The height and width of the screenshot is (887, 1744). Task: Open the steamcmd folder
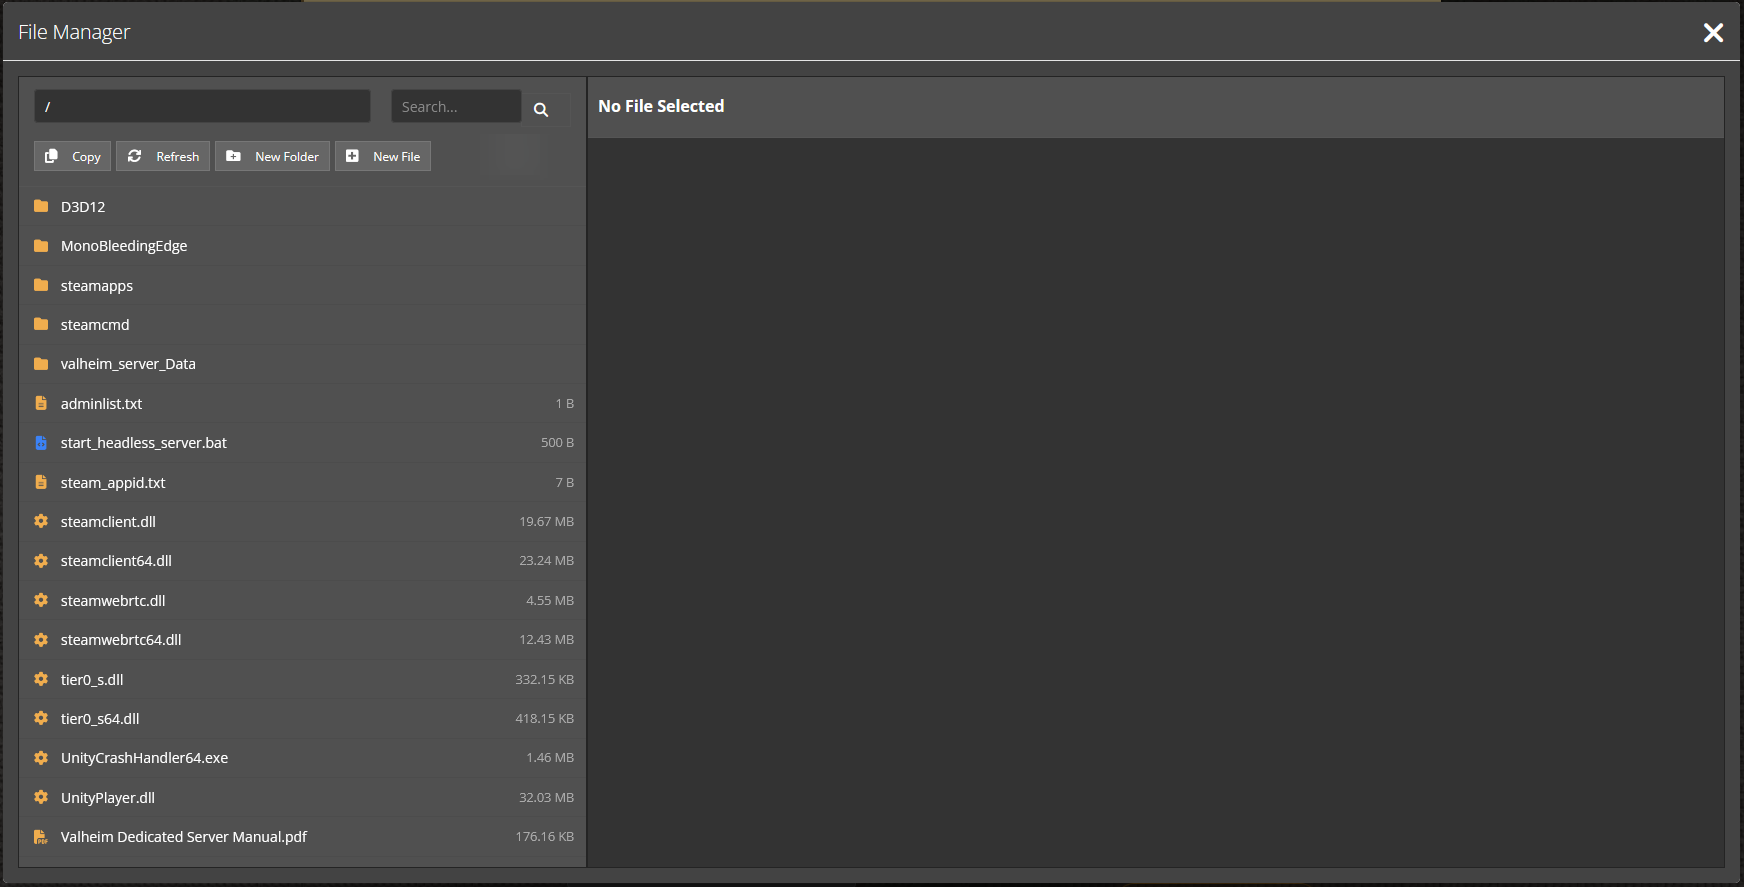point(95,325)
